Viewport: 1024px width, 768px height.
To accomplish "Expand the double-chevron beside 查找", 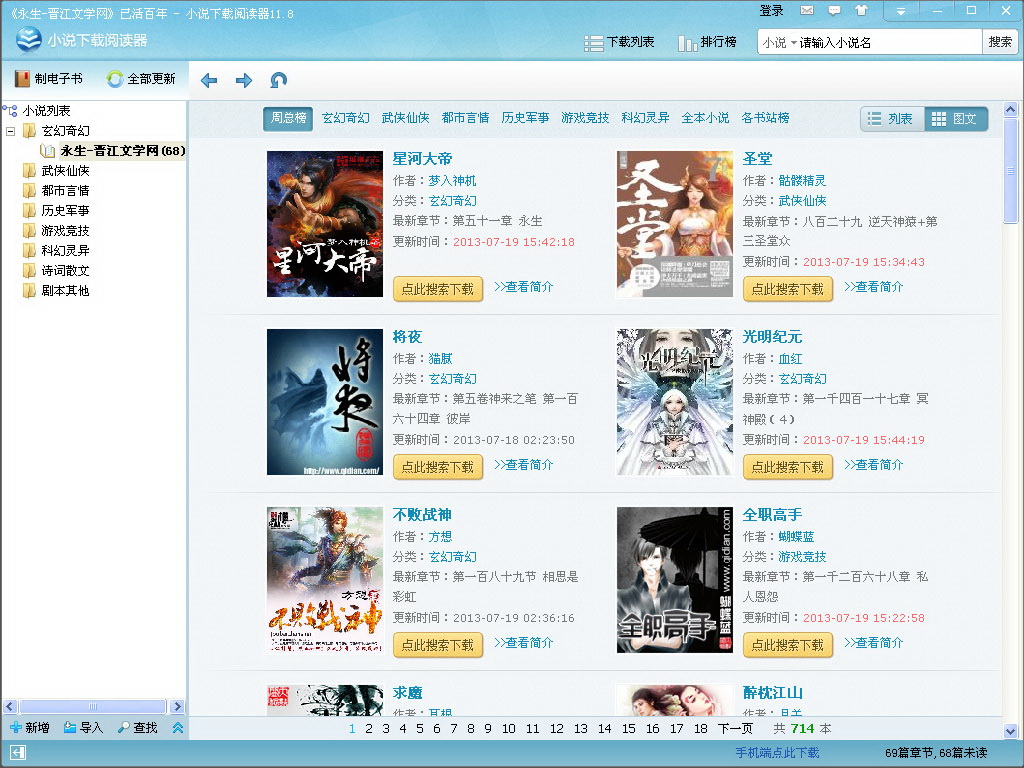I will tap(177, 728).
